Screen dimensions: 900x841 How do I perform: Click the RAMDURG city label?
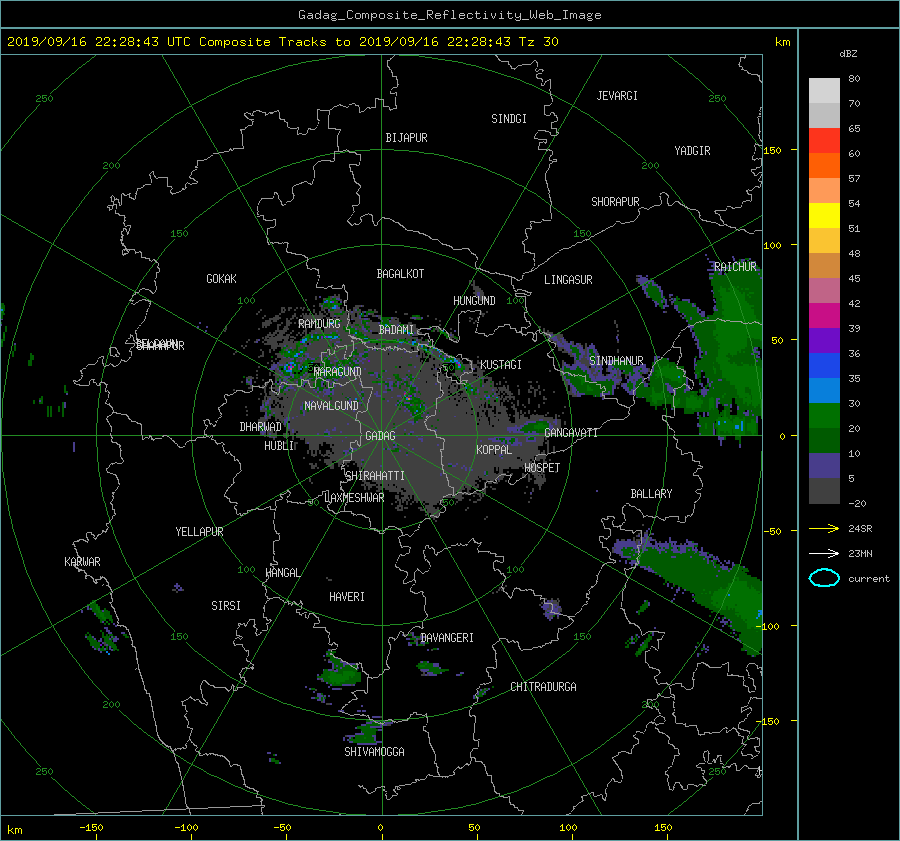click(319, 324)
